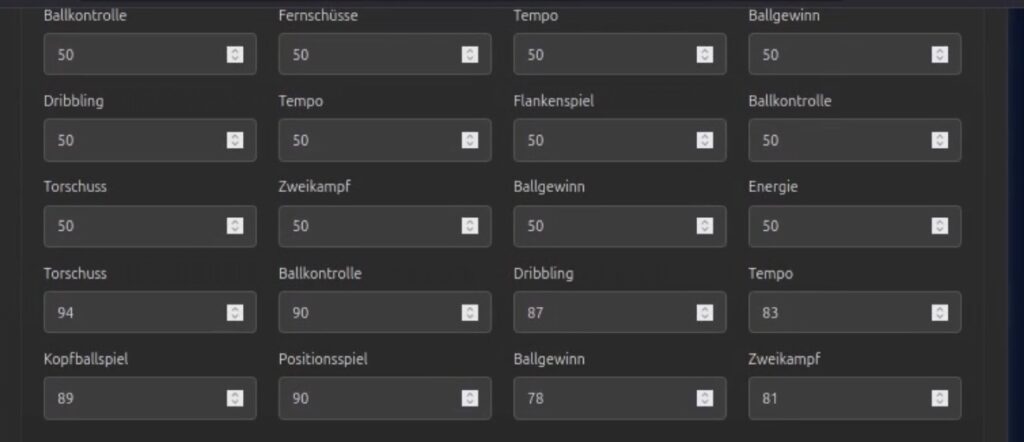Focus the Tempo input containing 83
Viewport: 1024px width, 442px height.
coord(840,313)
